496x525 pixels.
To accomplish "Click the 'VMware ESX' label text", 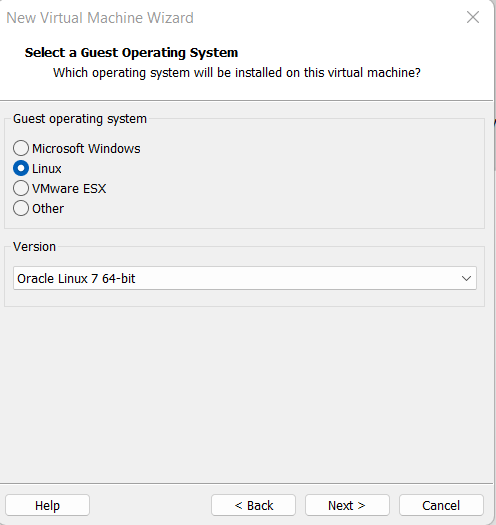I will tap(69, 189).
